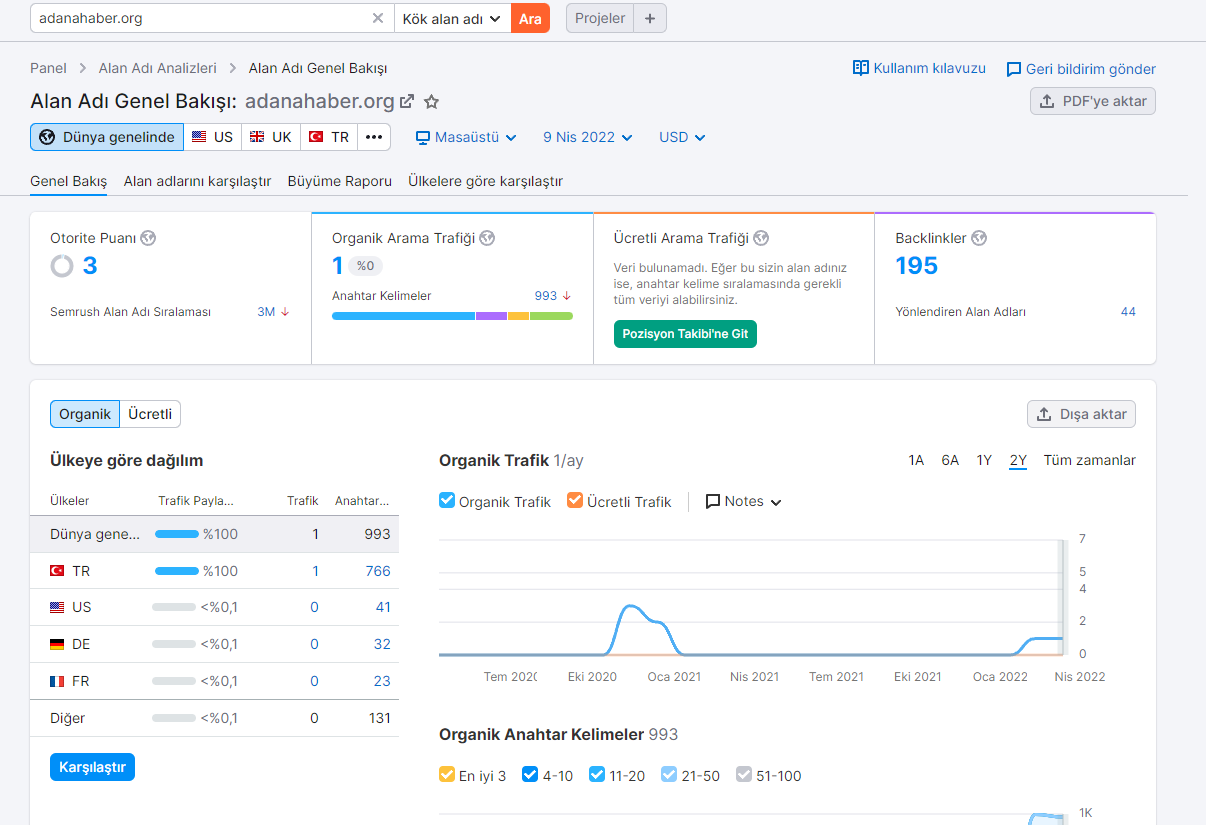
Task: Click globe icon beside Ücretli Arama Trafiği
Action: (761, 238)
